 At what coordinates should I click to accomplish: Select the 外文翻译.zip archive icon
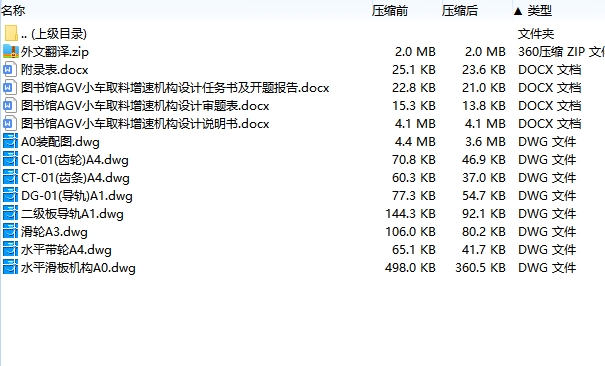pos(11,51)
